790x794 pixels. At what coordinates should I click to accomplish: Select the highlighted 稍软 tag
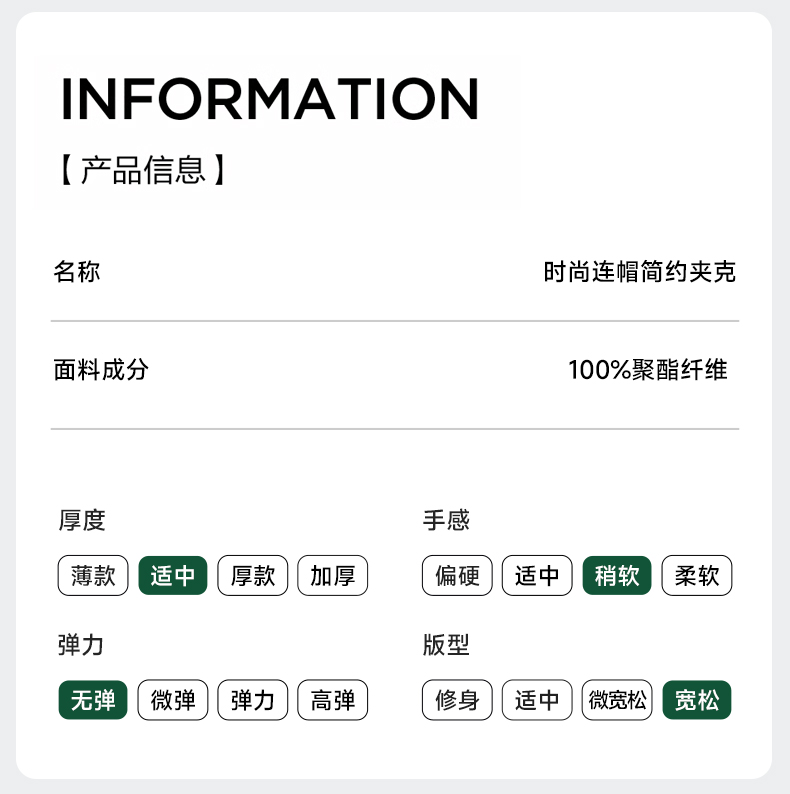coord(617,576)
